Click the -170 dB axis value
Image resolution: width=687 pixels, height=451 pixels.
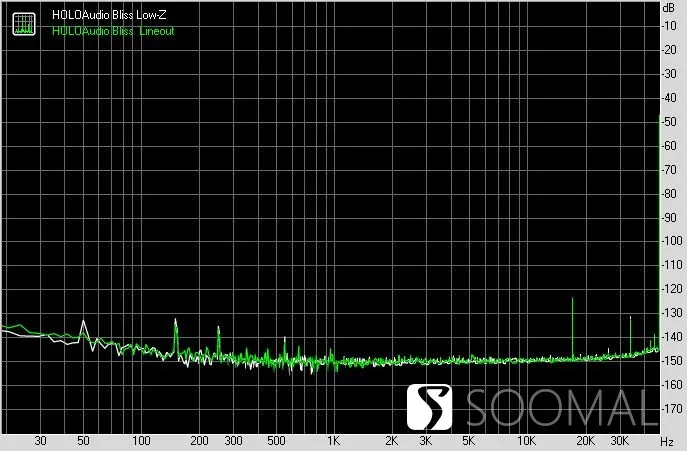point(671,409)
